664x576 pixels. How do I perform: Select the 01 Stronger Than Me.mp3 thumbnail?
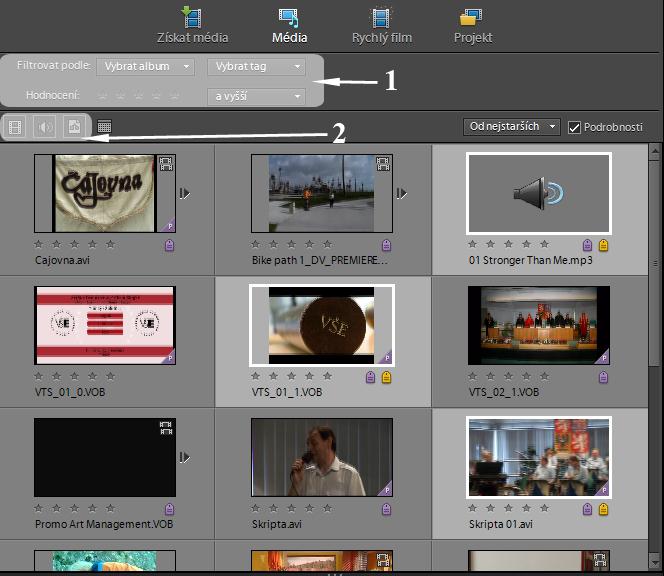[539, 193]
